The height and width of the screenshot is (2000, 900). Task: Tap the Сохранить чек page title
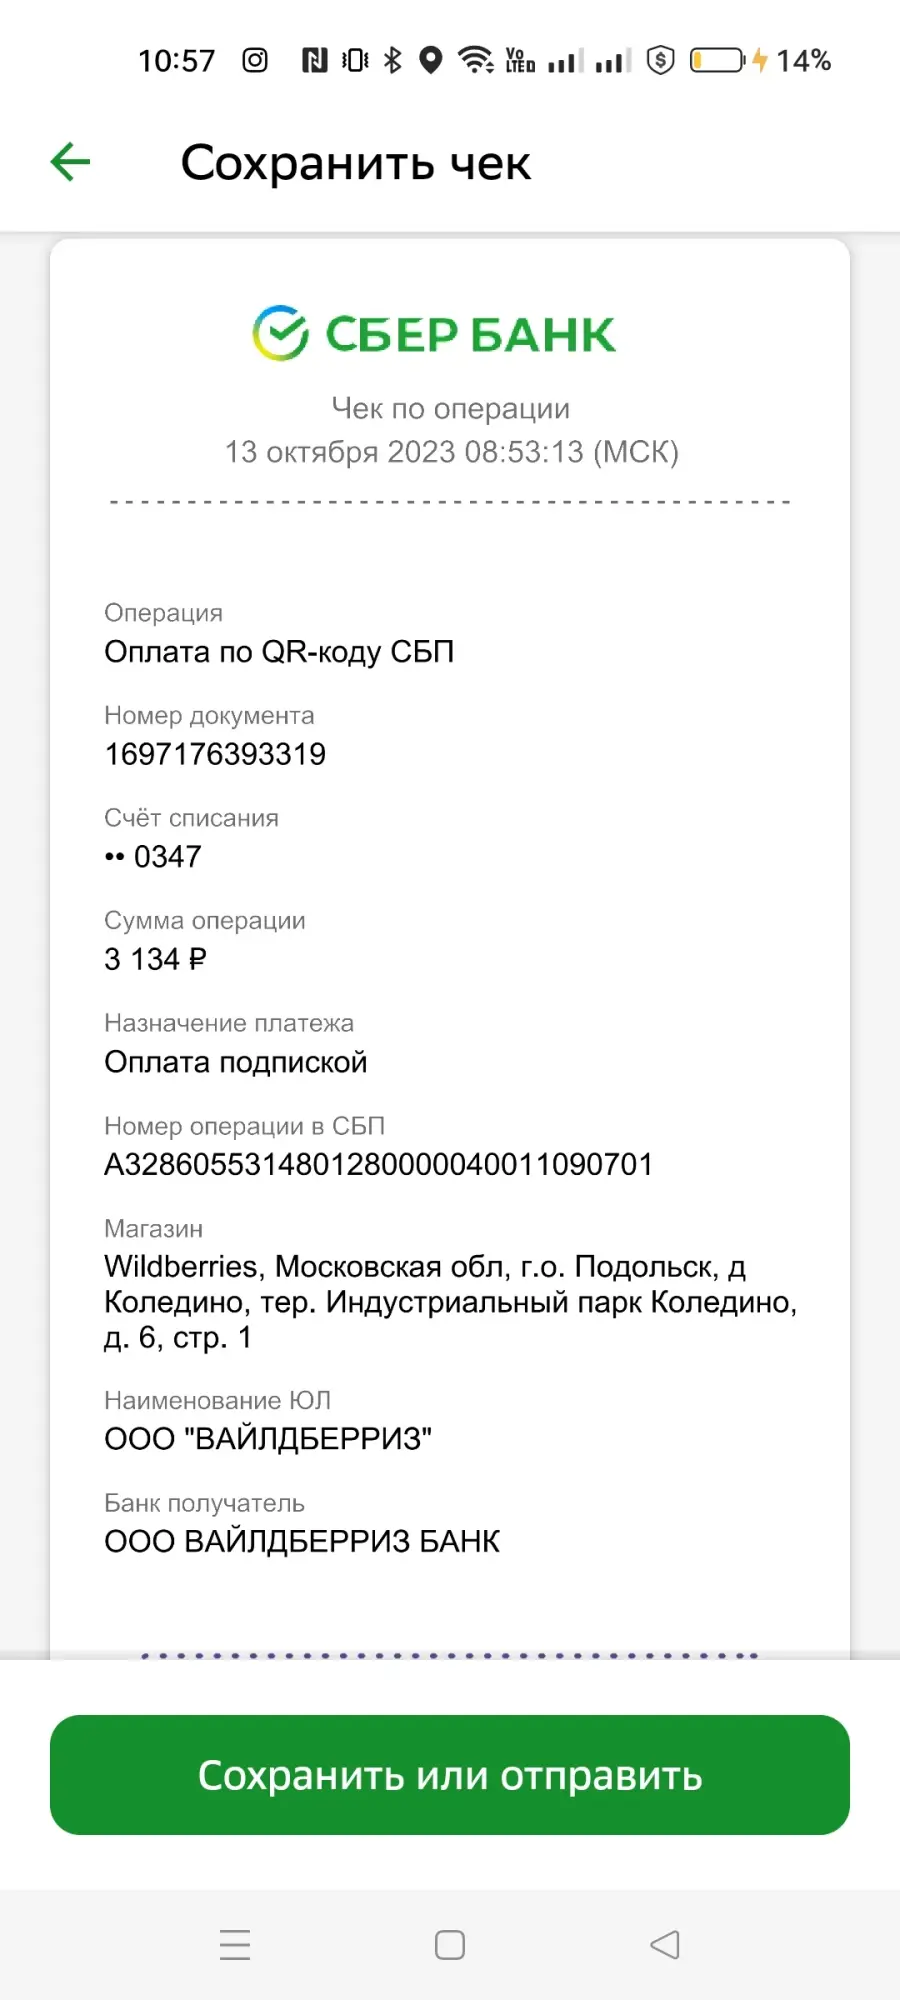(355, 163)
